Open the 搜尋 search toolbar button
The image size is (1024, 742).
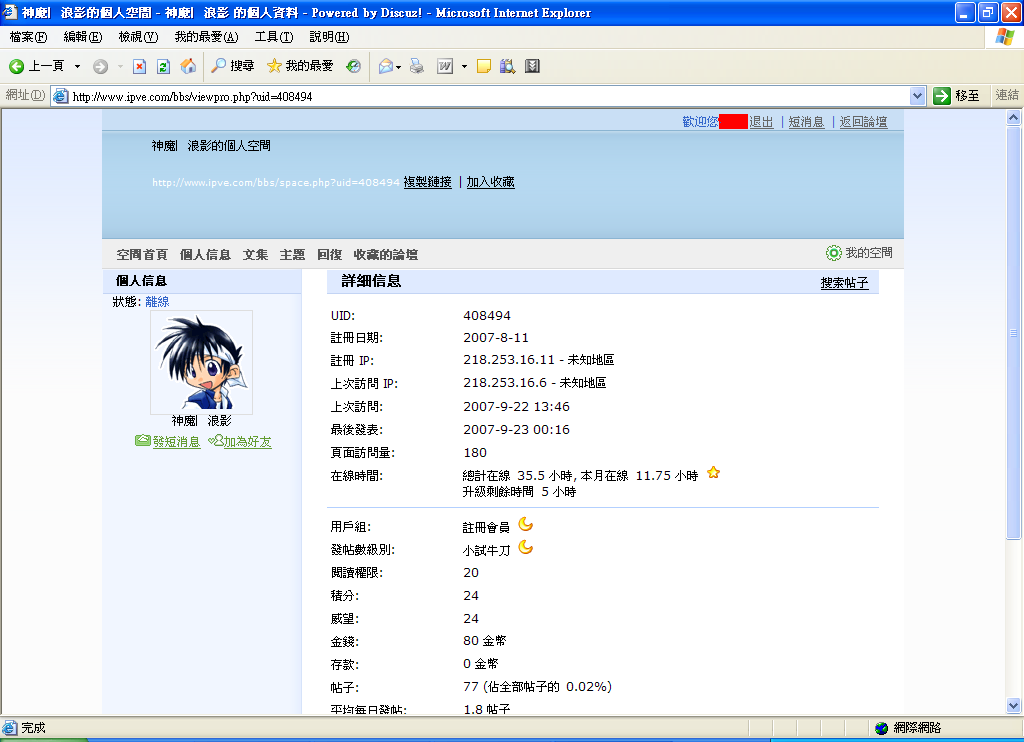232,66
